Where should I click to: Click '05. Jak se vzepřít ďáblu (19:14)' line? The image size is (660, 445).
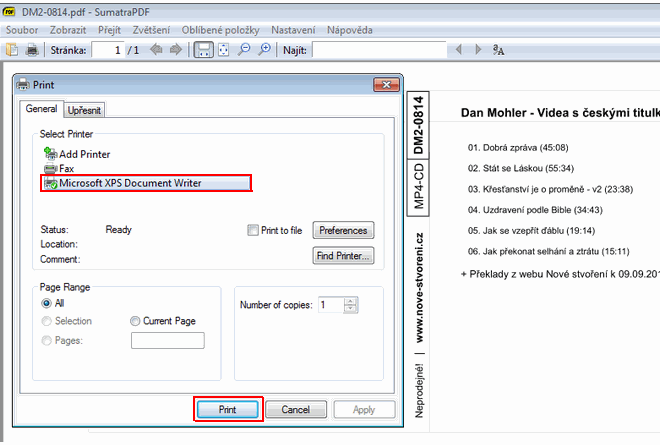pyautogui.click(x=531, y=230)
